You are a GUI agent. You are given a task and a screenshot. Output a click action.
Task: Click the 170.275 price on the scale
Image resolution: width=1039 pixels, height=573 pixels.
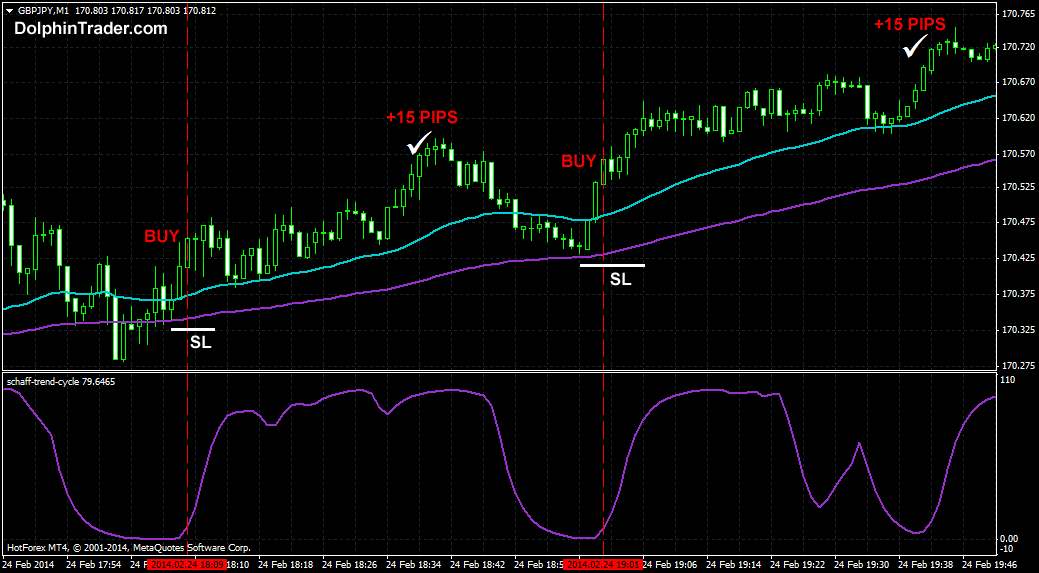[x=1018, y=365]
